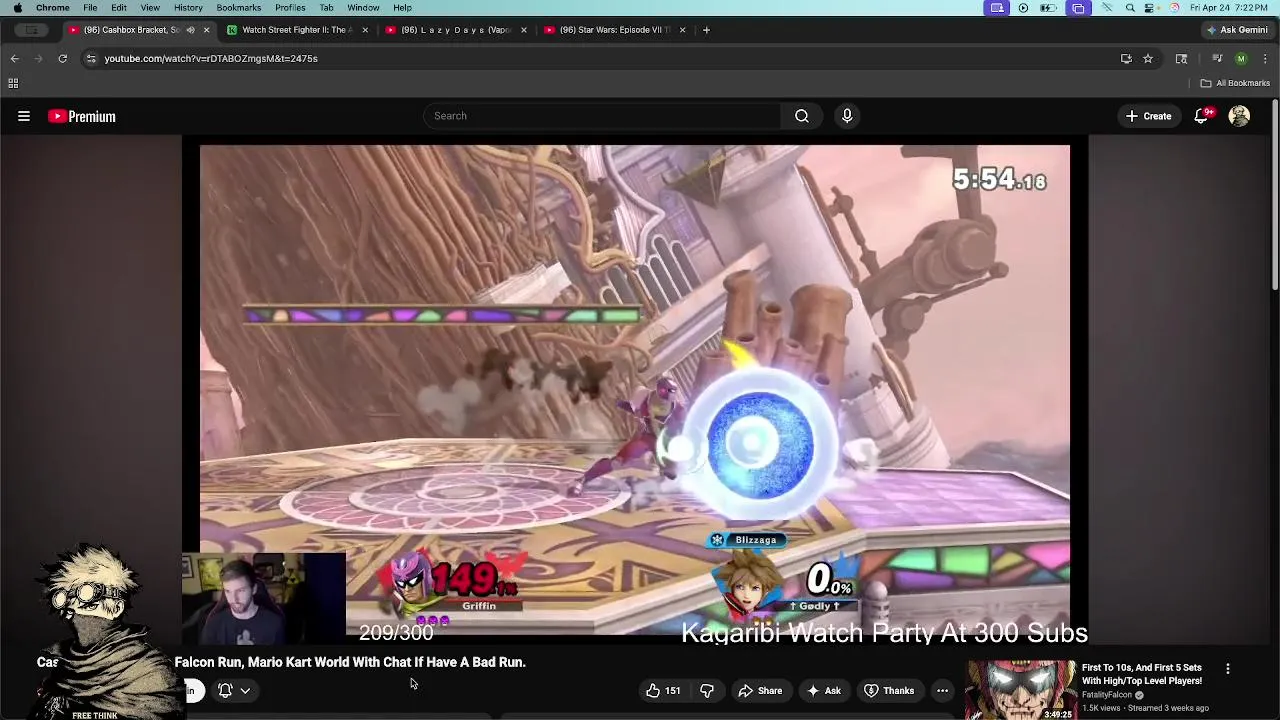
Task: Toggle the channel notification bell
Action: point(225,690)
